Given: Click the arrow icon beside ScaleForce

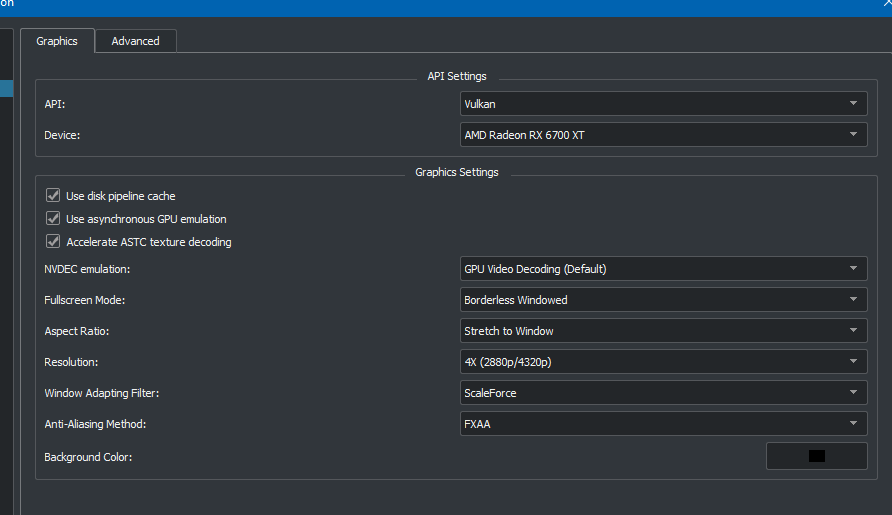Looking at the screenshot, I should click(x=853, y=393).
